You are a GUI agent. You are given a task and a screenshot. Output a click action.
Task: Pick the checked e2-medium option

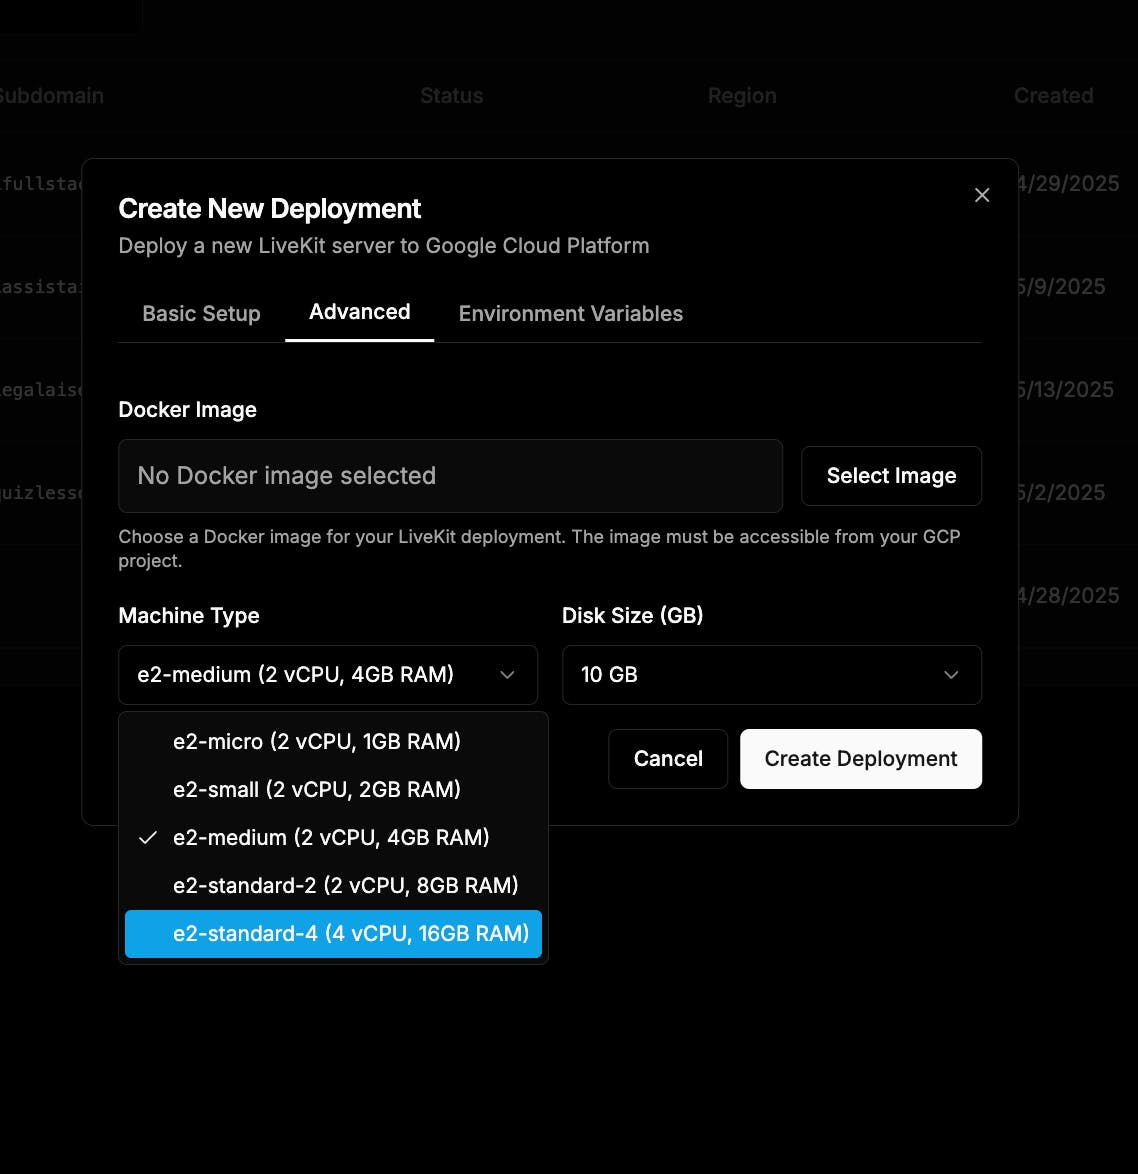pyautogui.click(x=333, y=837)
